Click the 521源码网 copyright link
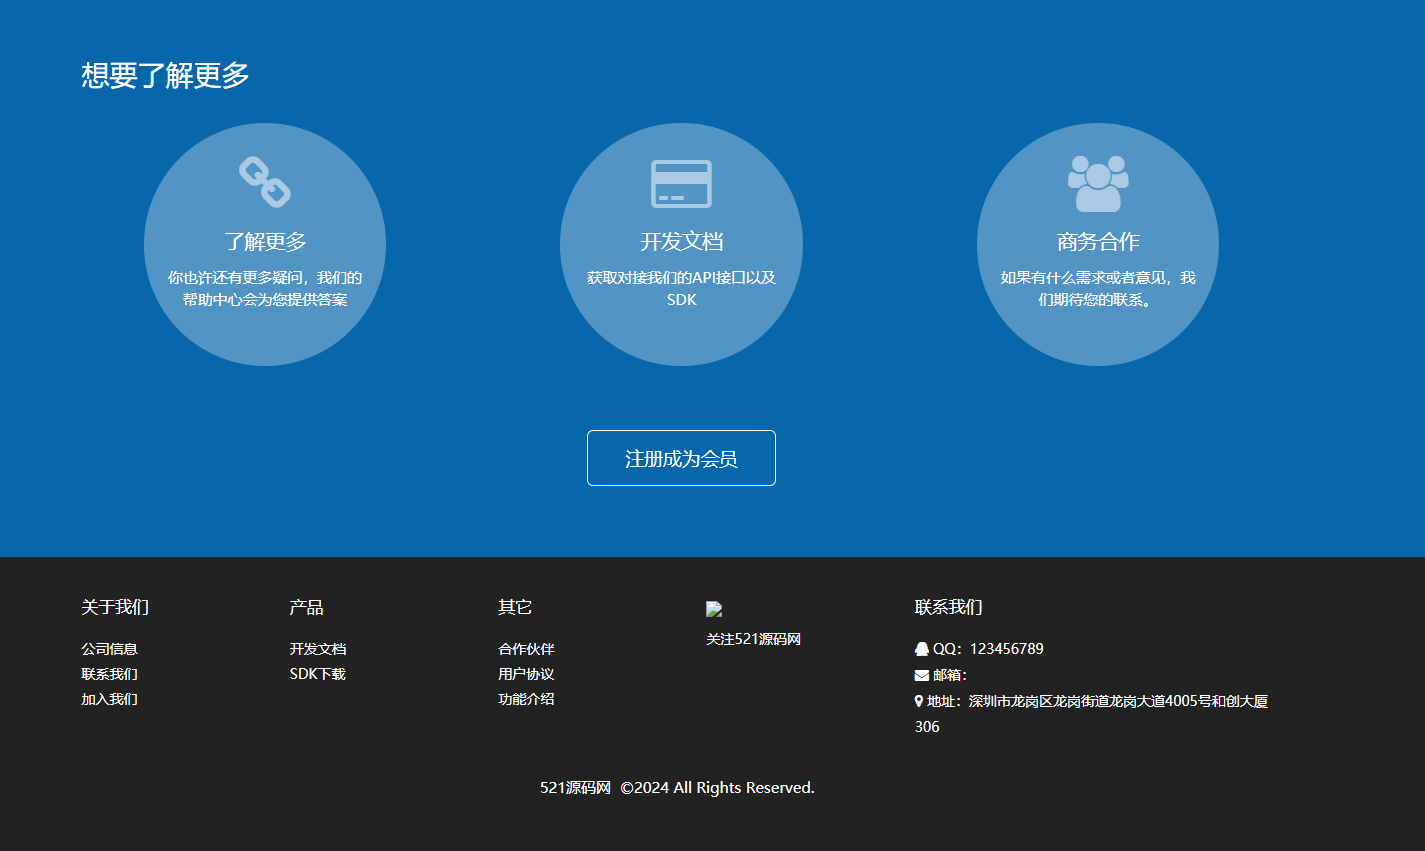1425x851 pixels. click(x=575, y=788)
